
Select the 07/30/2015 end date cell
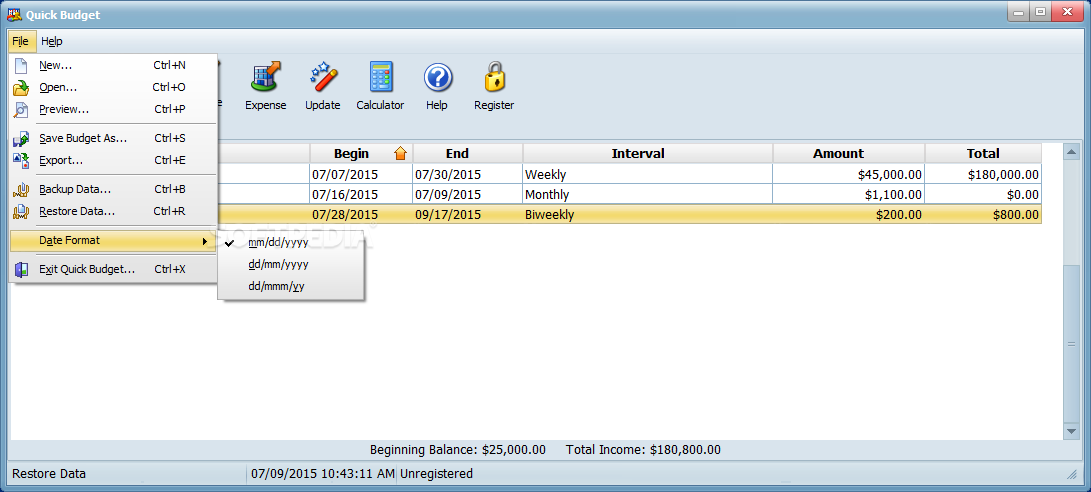[x=468, y=175]
